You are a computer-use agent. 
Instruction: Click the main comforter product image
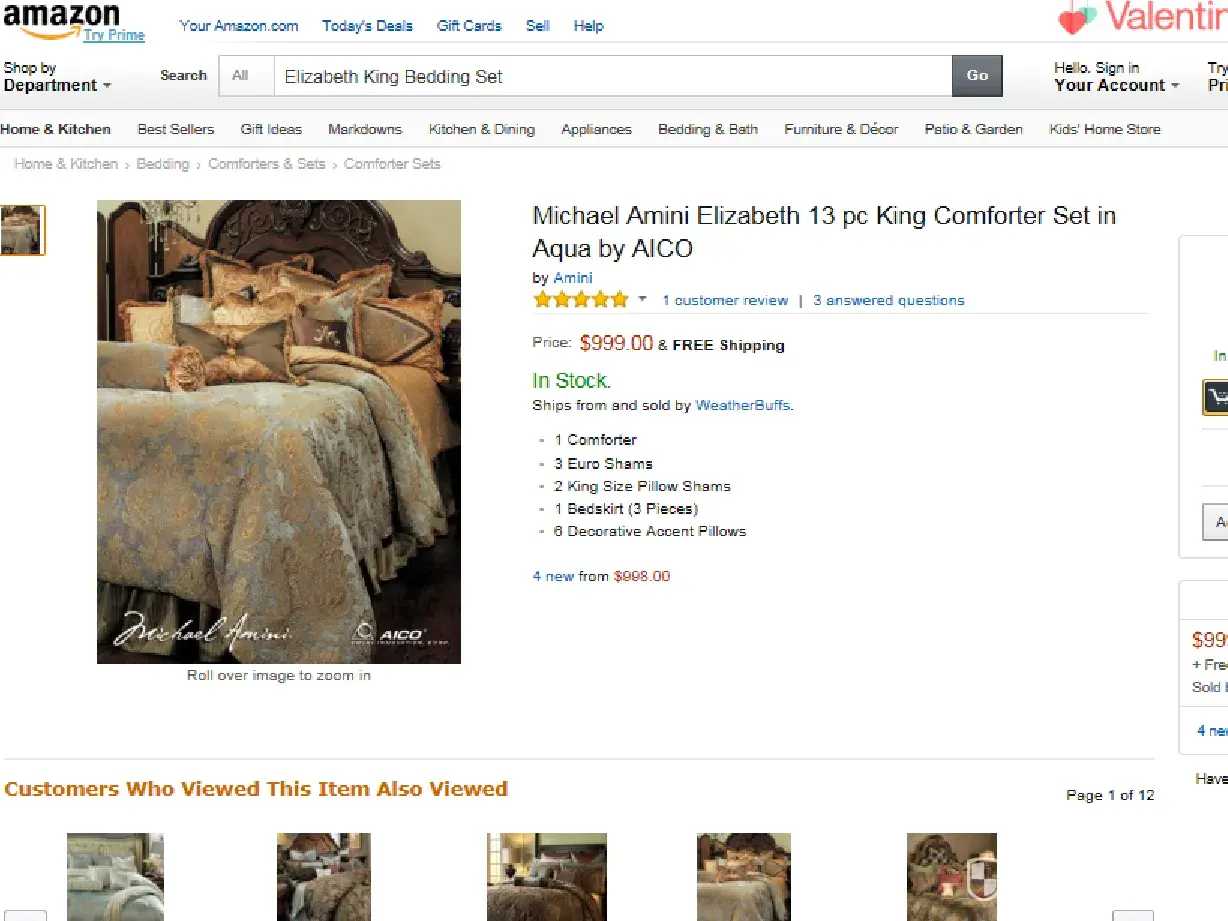coord(279,431)
